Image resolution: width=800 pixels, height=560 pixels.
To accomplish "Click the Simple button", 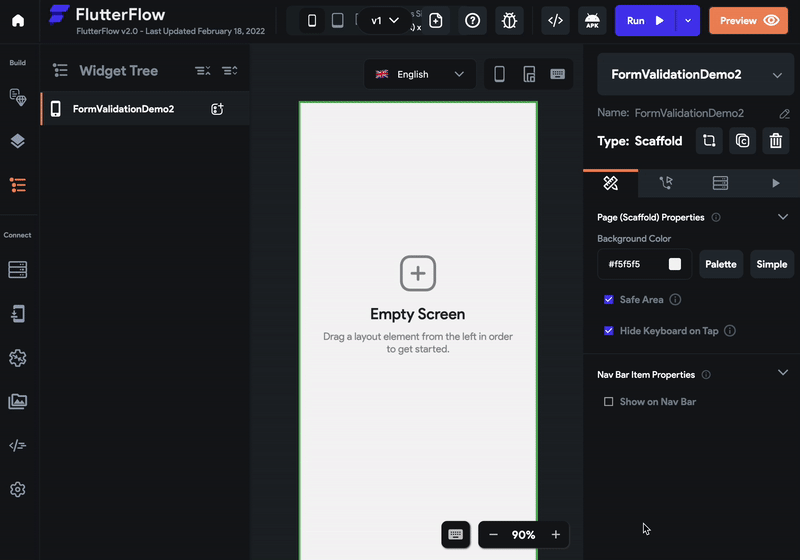I will pyautogui.click(x=772, y=264).
